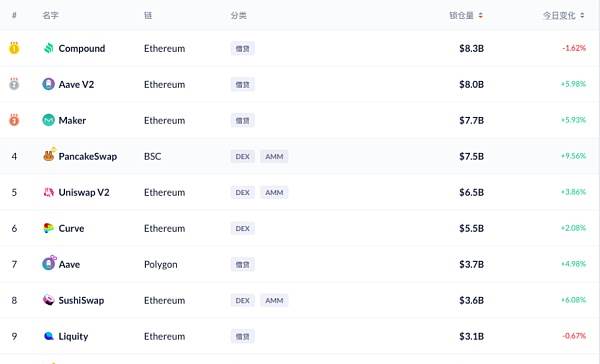Viewport: 600px width, 364px height.
Task: Sort by today's change column arrows
Action: 582,15
